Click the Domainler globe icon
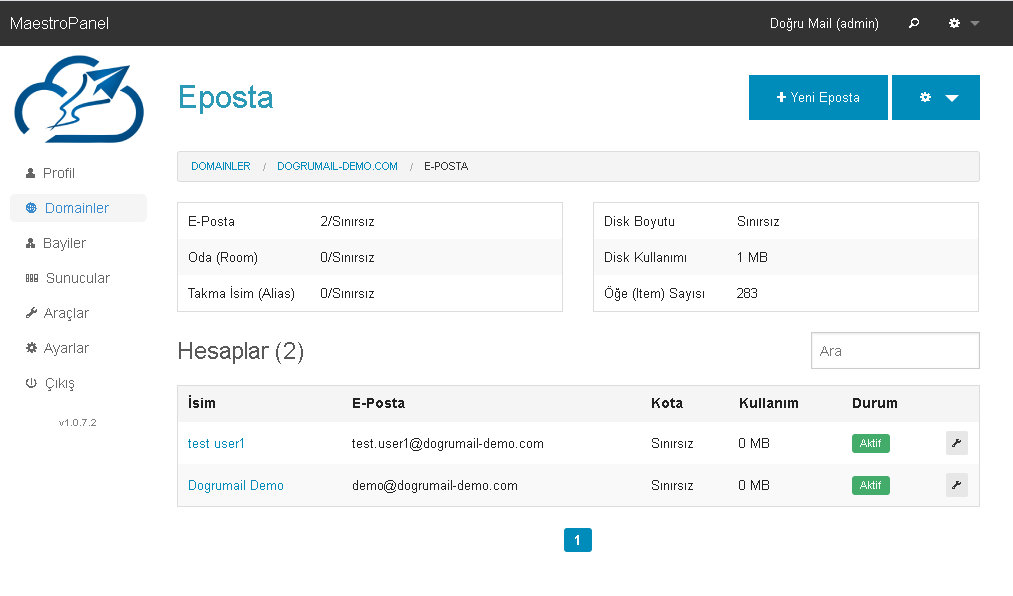1013x596 pixels. [x=31, y=208]
